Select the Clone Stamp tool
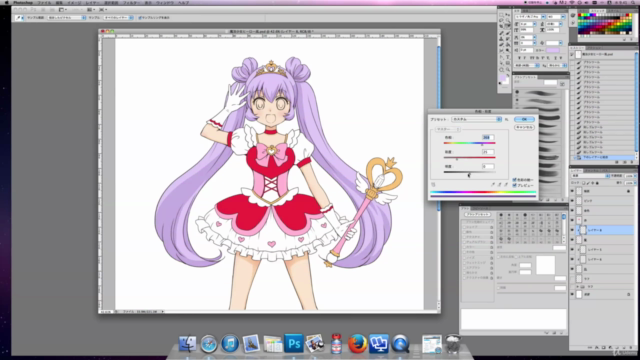The image size is (640, 360). click(x=501, y=39)
